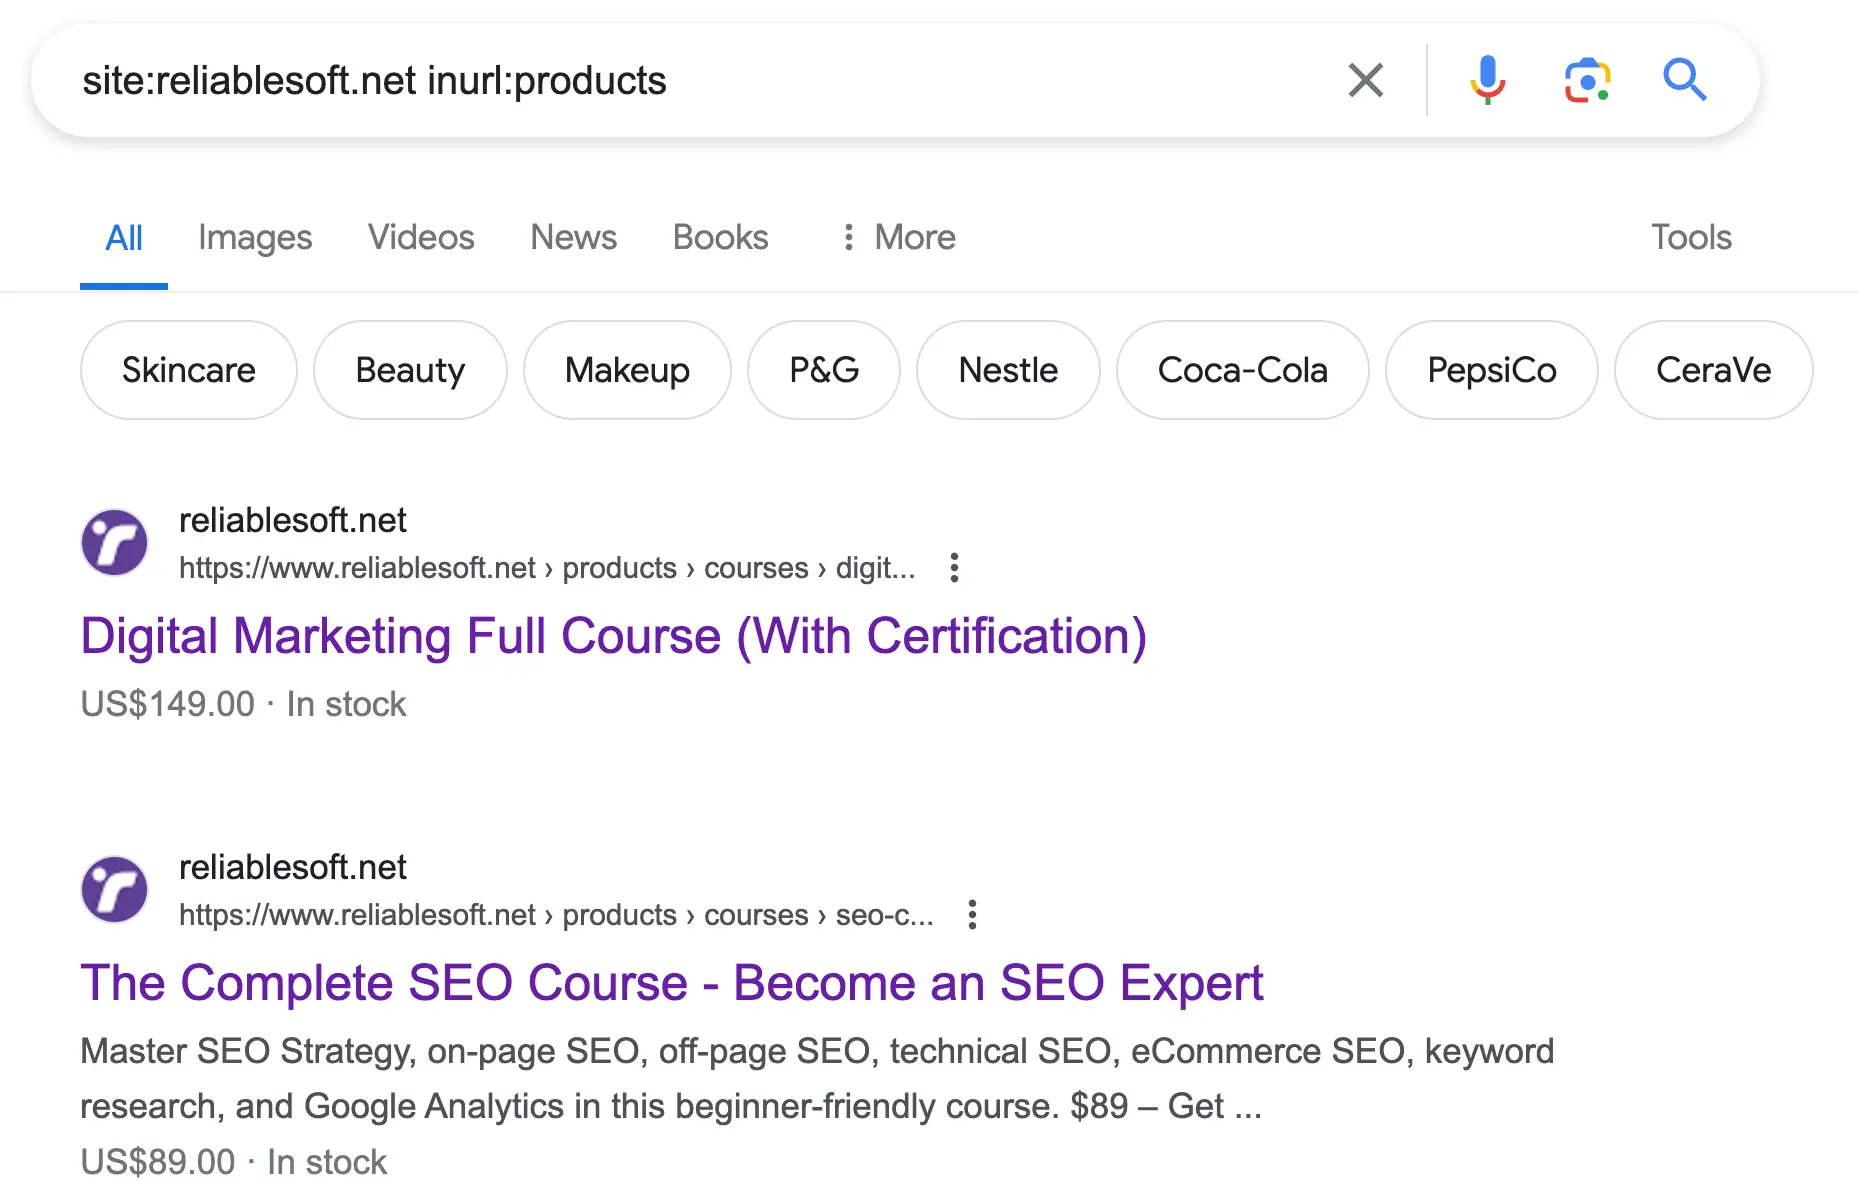Click reliablesoft favicon on SEO course result
1858x1196 pixels.
[x=114, y=890]
